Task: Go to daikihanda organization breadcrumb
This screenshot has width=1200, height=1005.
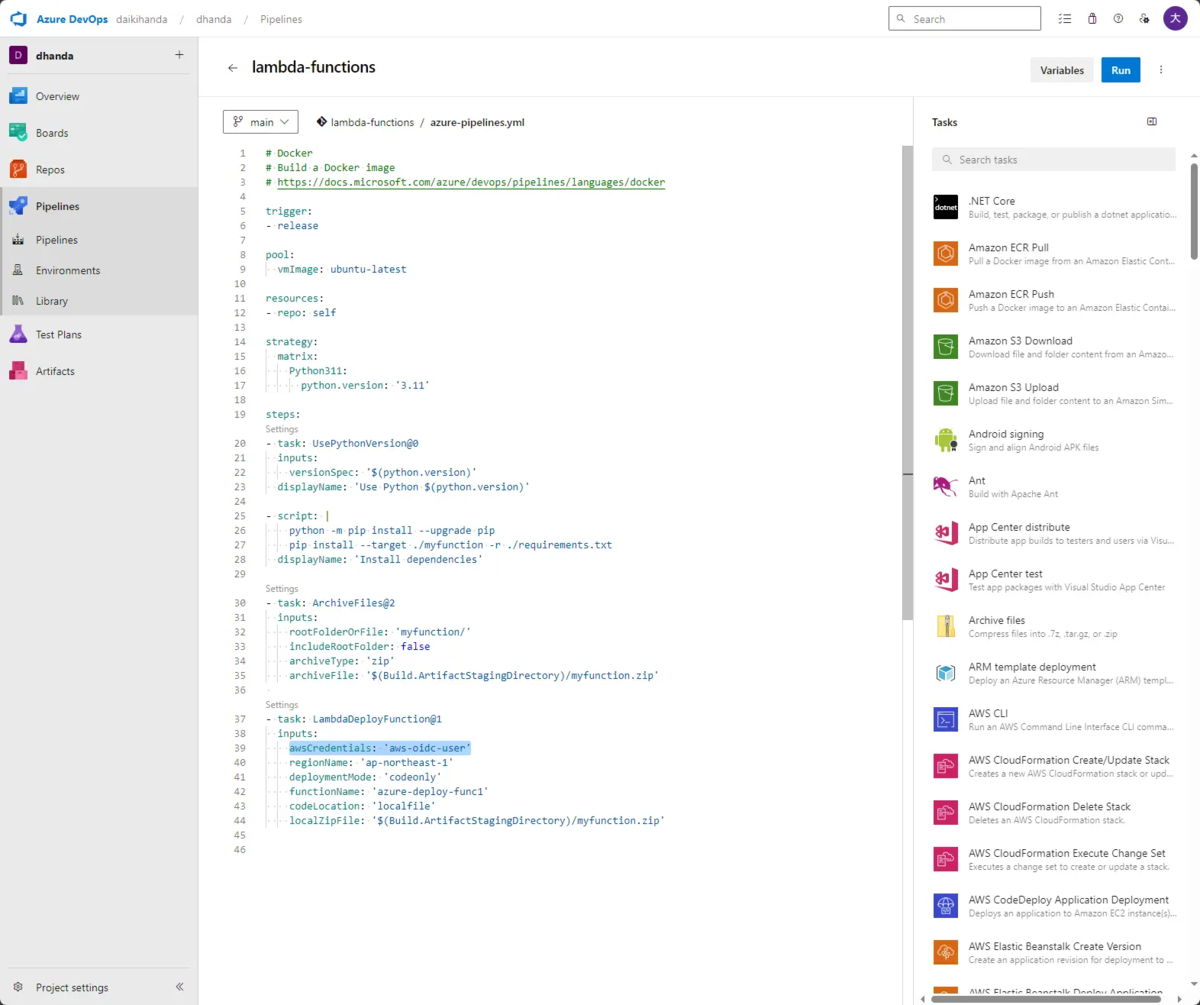Action: [142, 19]
